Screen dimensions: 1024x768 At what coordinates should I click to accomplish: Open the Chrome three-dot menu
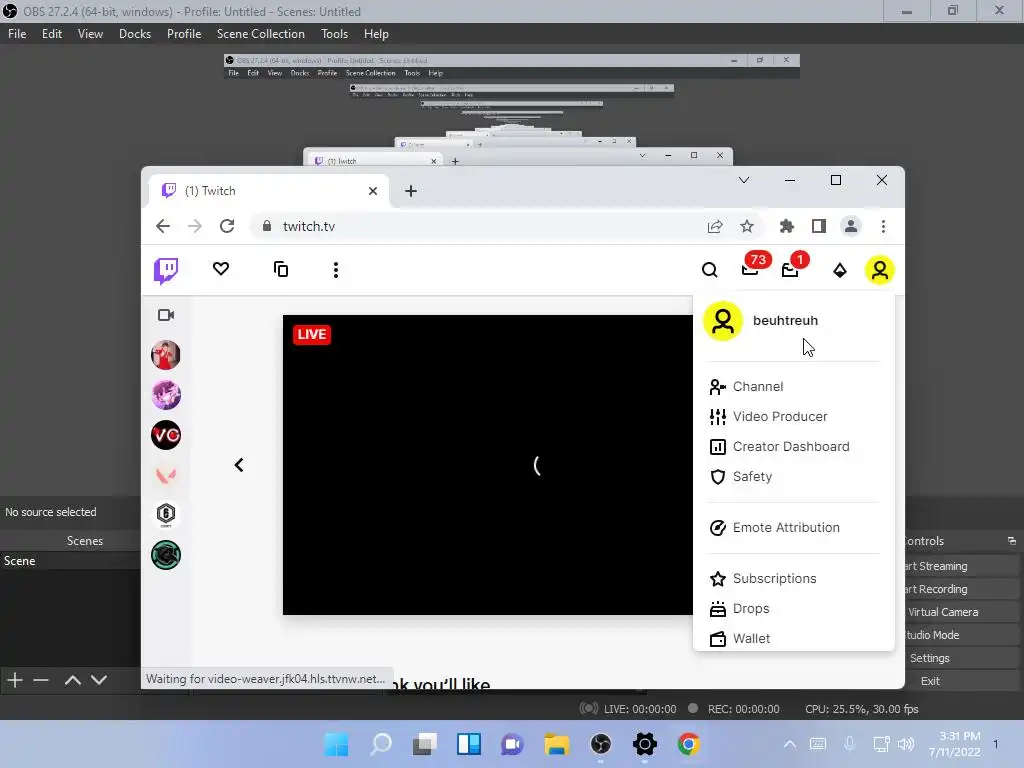tap(883, 226)
